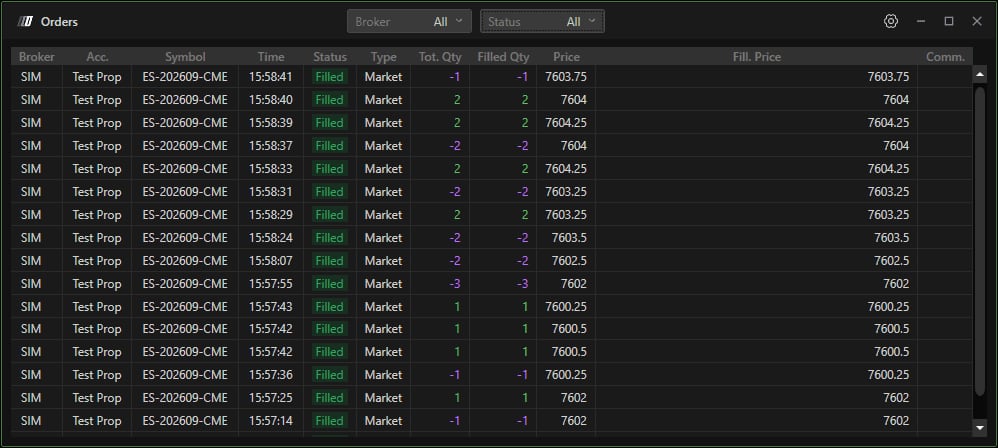Select the order at 15:58:07
Viewport: 998px width, 448px height.
click(491, 260)
